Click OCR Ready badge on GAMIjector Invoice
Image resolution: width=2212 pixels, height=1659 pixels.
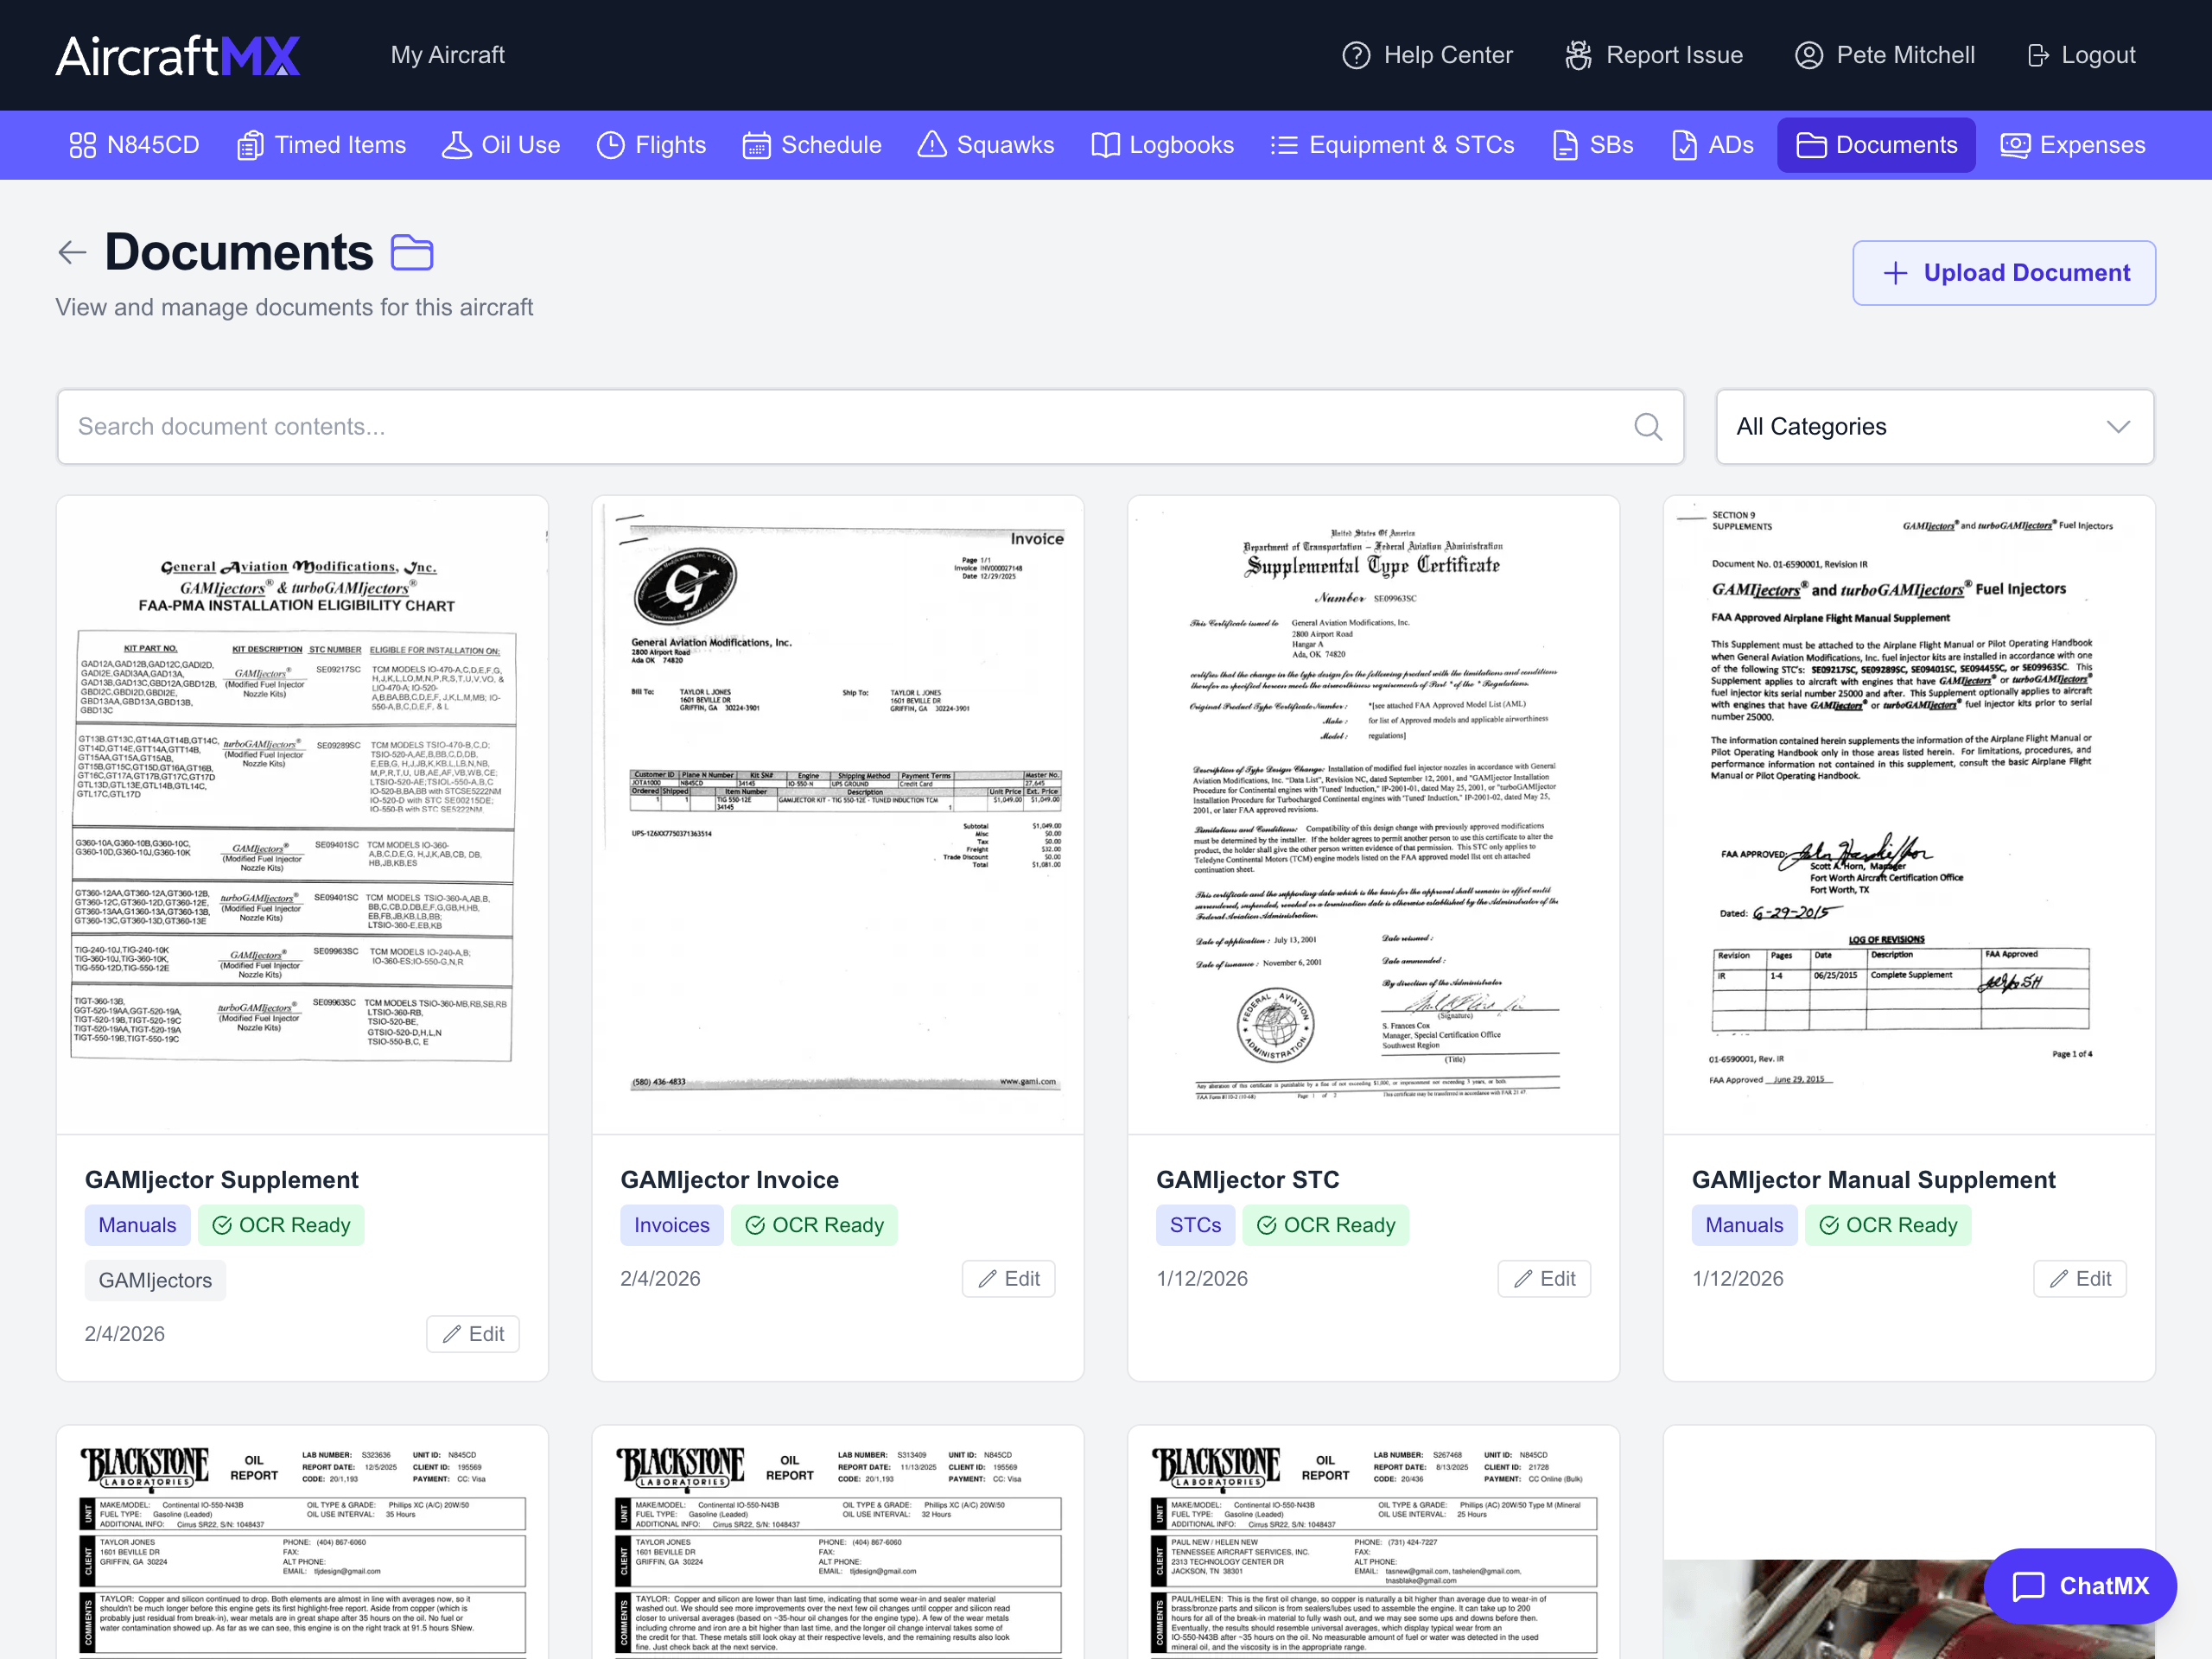point(814,1225)
